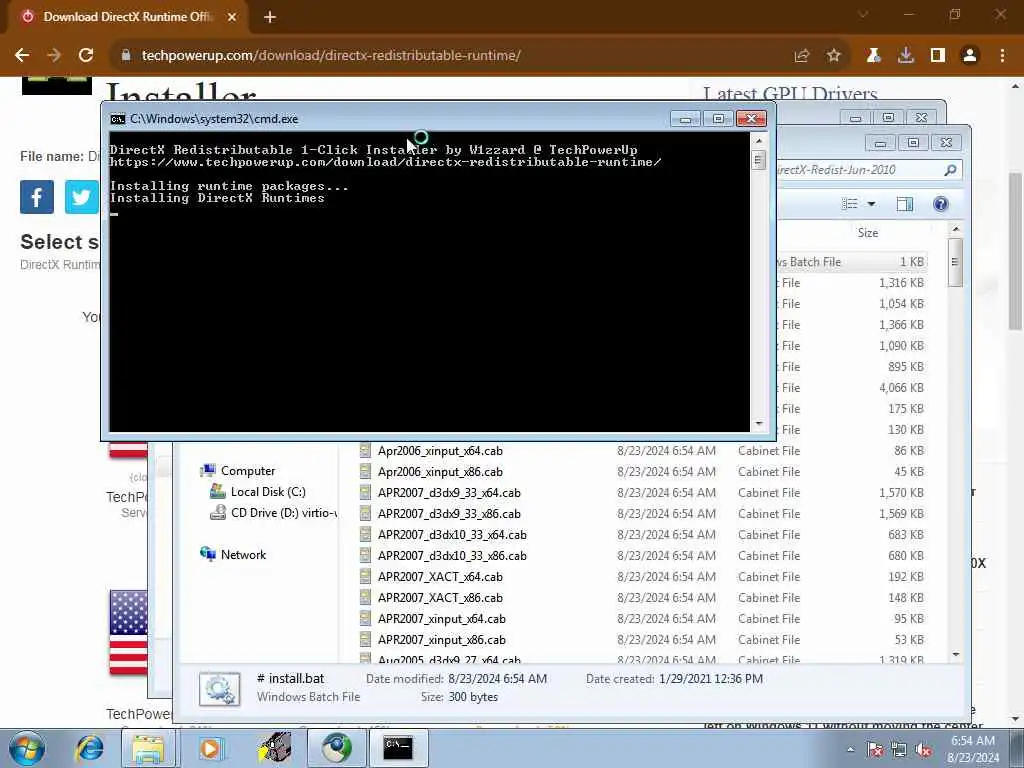This screenshot has height=768, width=1024.
Task: Open Windows Start menu orb
Action: [x=26, y=748]
